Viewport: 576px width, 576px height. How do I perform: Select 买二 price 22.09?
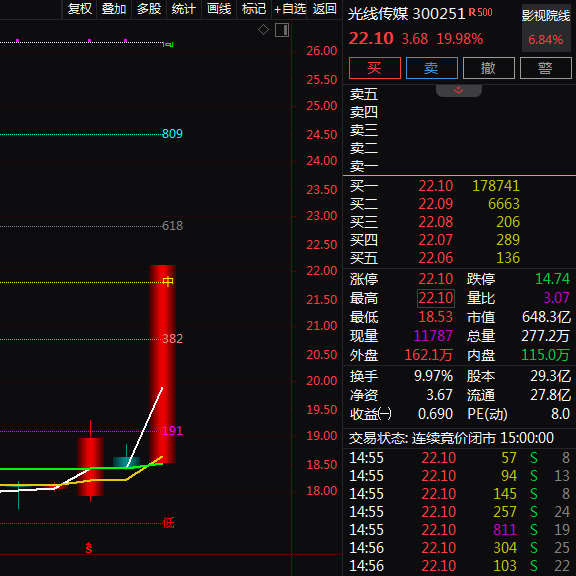pyautogui.click(x=436, y=204)
